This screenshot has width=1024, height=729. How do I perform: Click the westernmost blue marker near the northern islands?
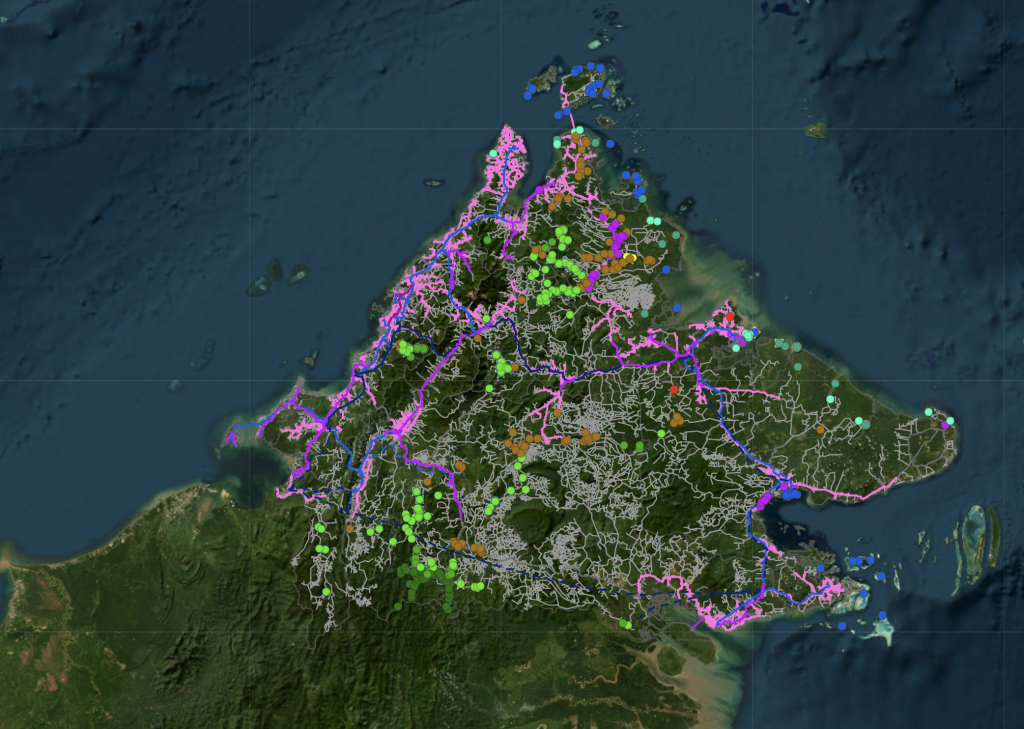(527, 95)
